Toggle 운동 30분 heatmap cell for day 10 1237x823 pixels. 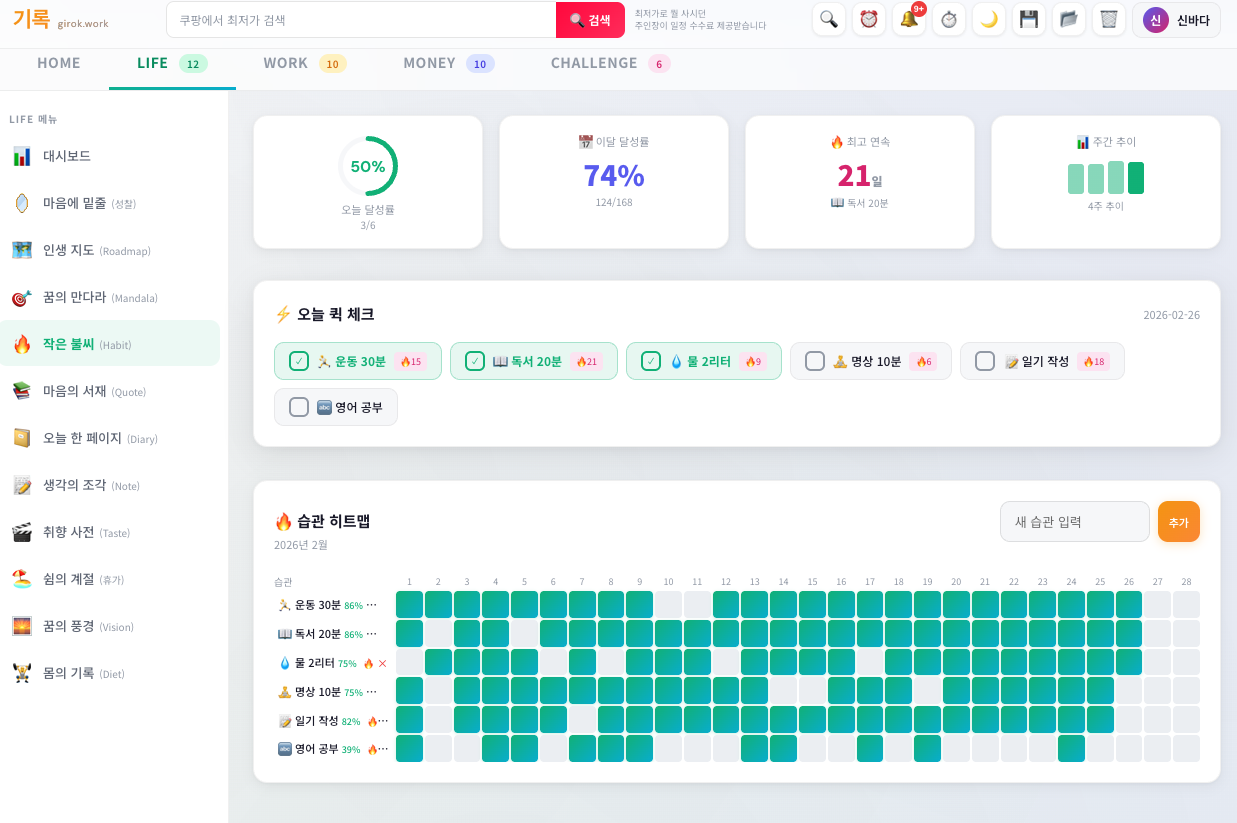669,605
